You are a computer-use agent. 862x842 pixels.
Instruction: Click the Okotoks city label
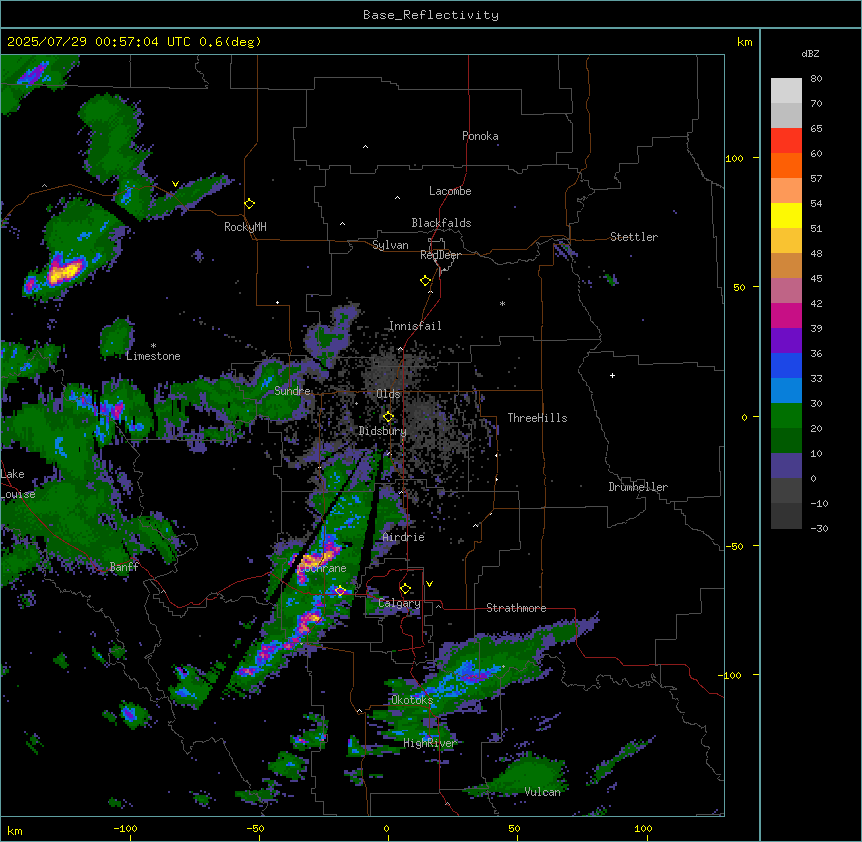[x=412, y=700]
